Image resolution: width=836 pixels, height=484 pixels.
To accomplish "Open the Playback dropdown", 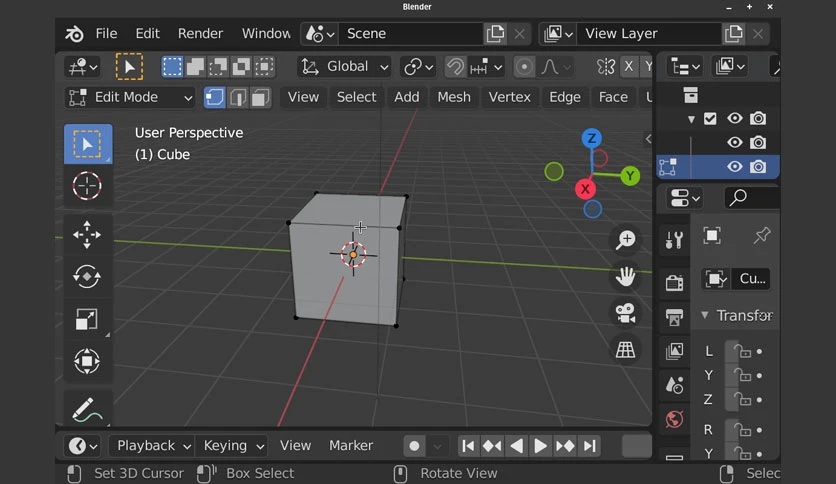I will [154, 446].
